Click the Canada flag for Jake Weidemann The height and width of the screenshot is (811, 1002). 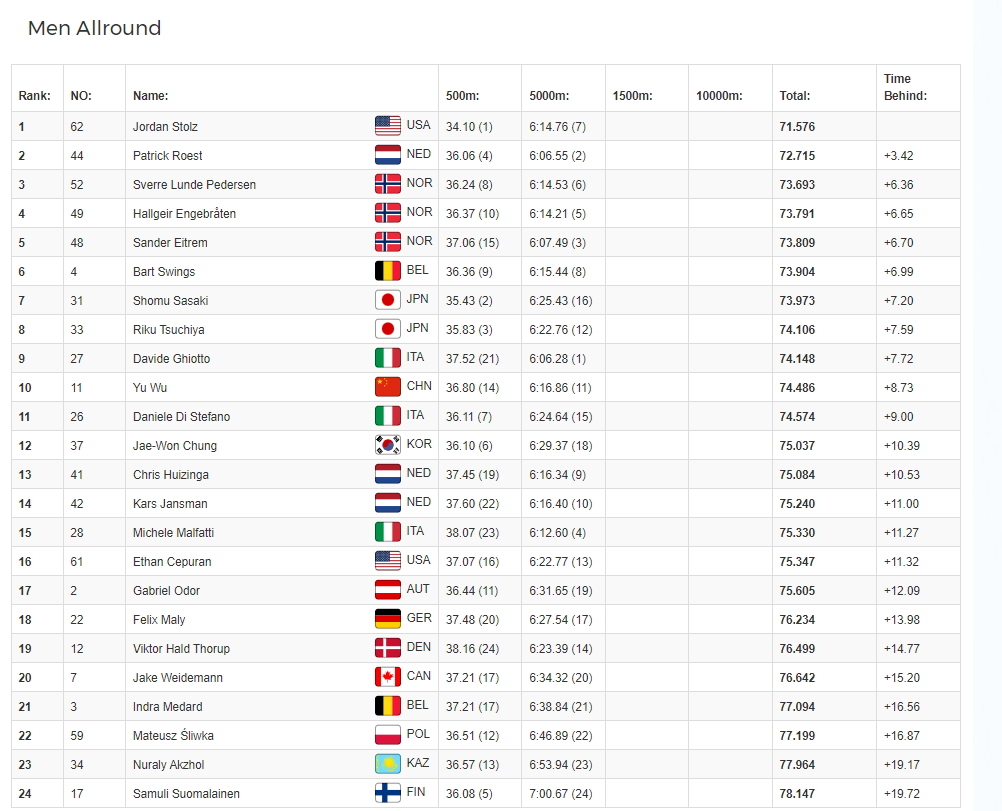coord(387,677)
